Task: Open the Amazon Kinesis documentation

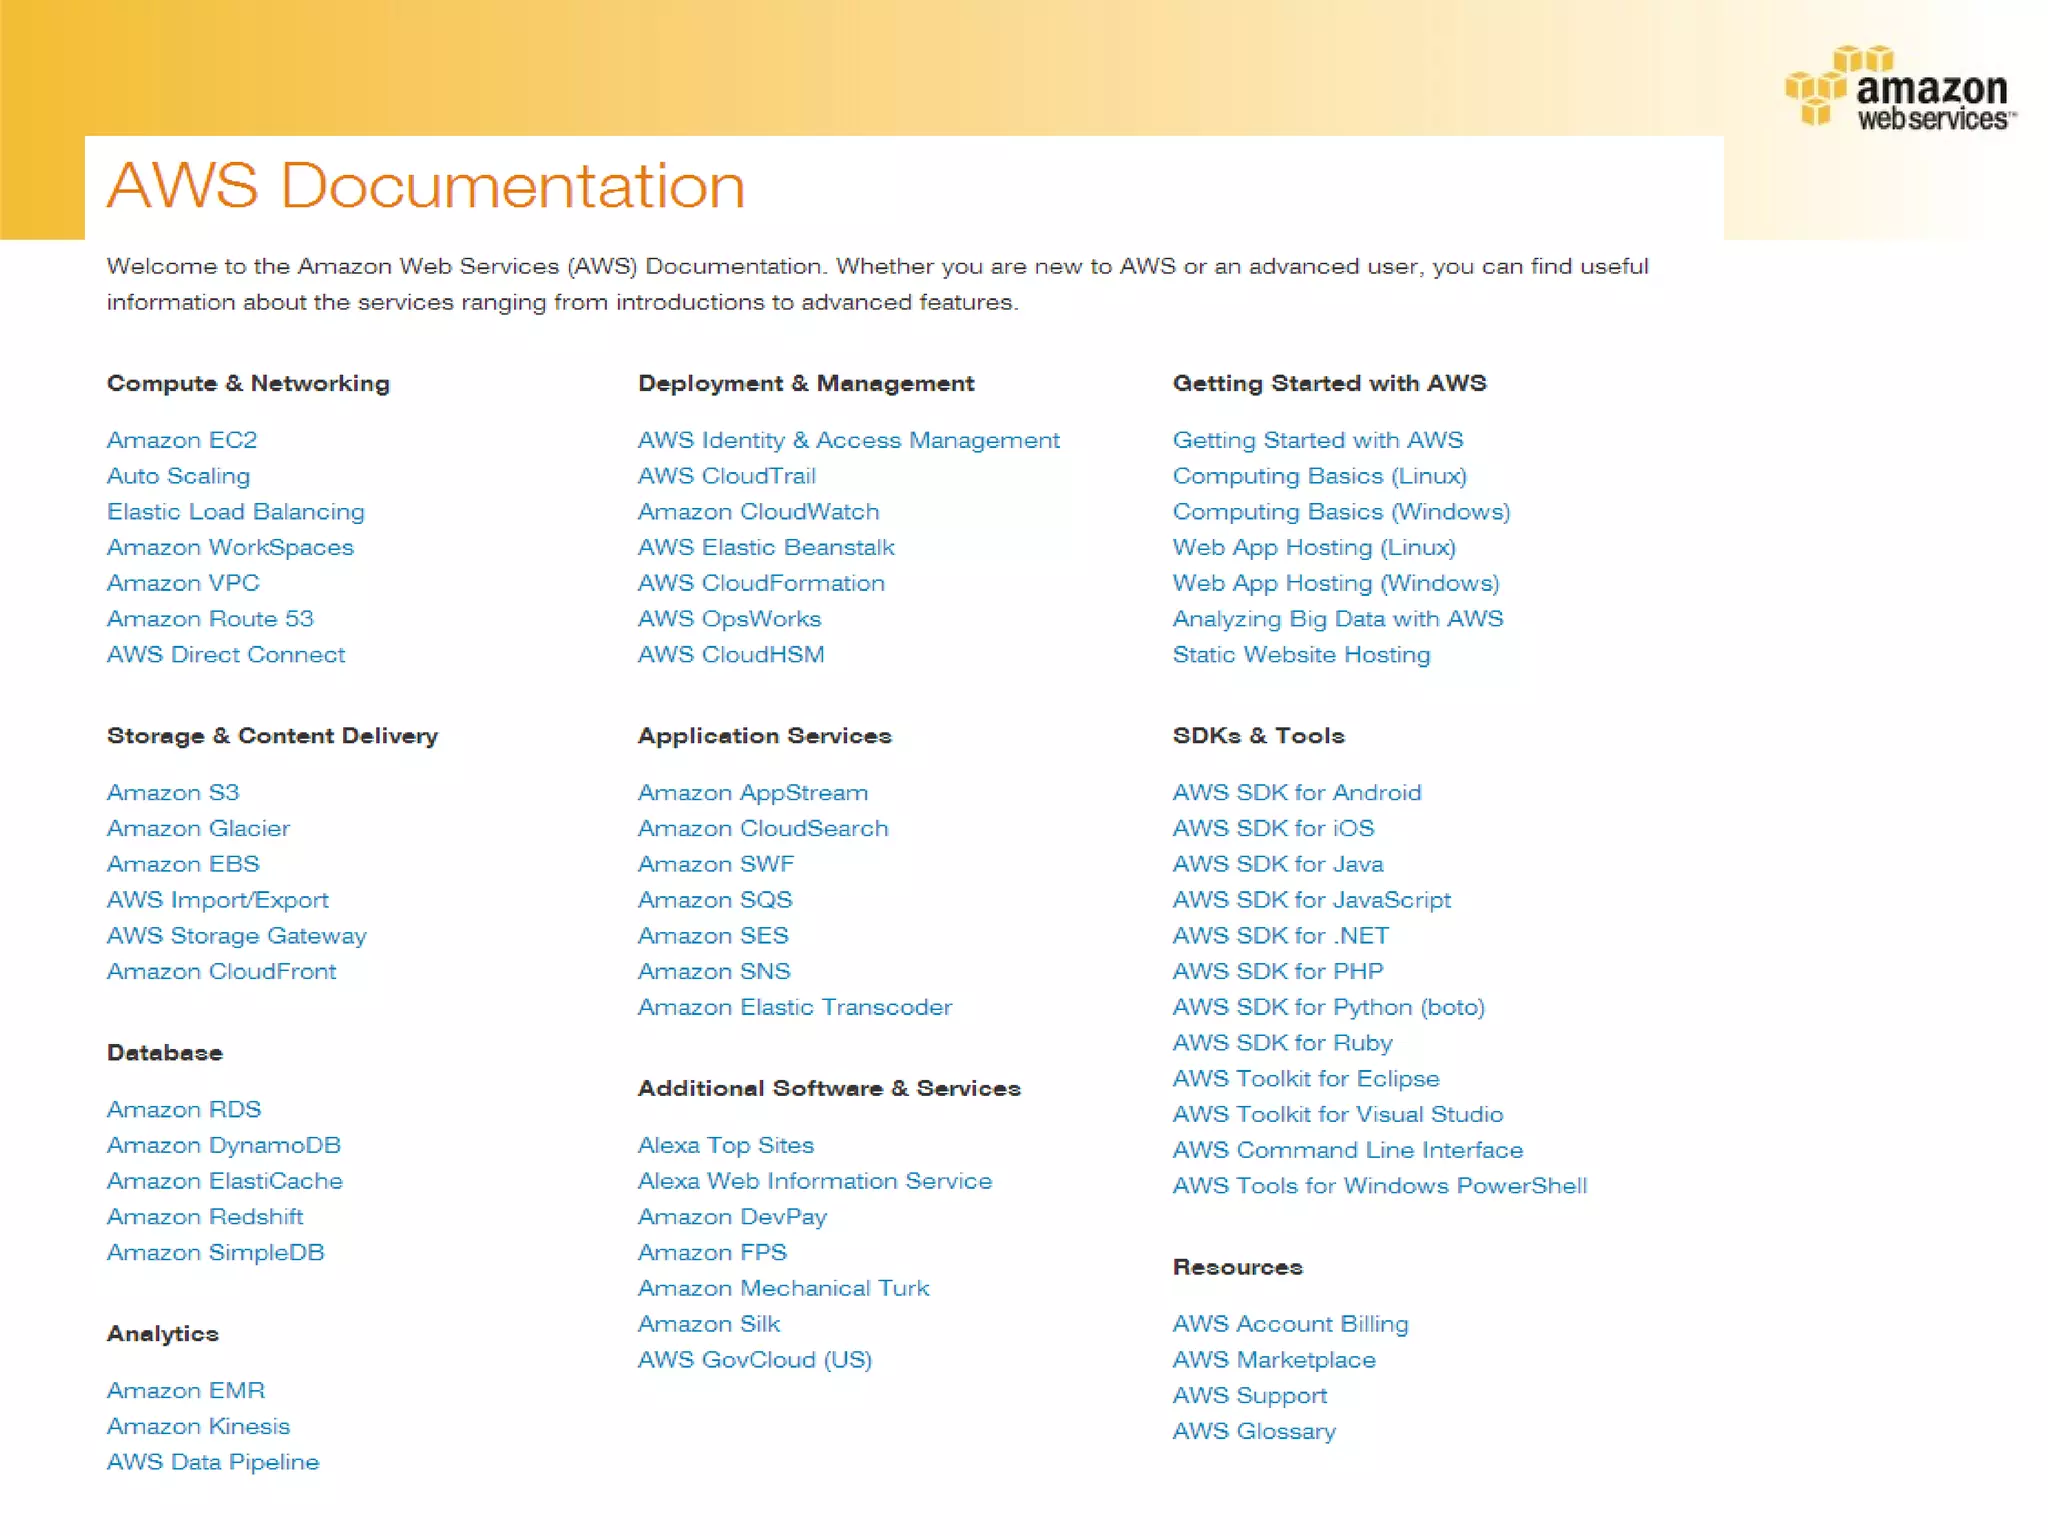Action: click(198, 1426)
